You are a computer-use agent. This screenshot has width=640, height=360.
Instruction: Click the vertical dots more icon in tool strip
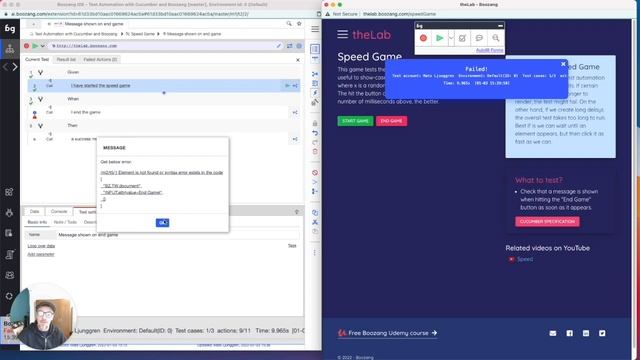315,253
